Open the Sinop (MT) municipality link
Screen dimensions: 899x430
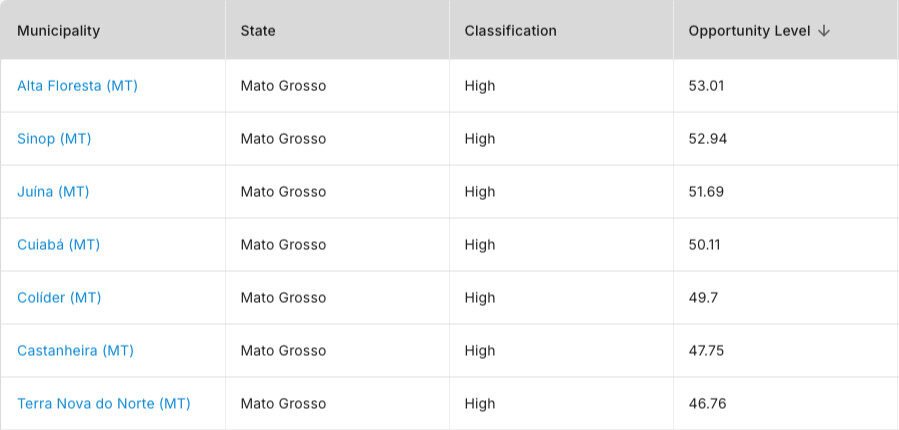tap(54, 139)
